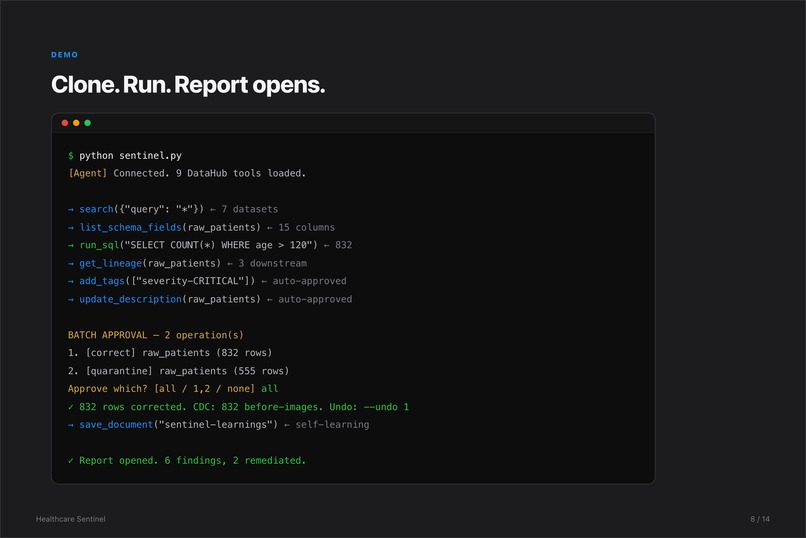Click the heading 'Clone. Run. Report opens.'
This screenshot has height=538, width=806.
pos(188,84)
